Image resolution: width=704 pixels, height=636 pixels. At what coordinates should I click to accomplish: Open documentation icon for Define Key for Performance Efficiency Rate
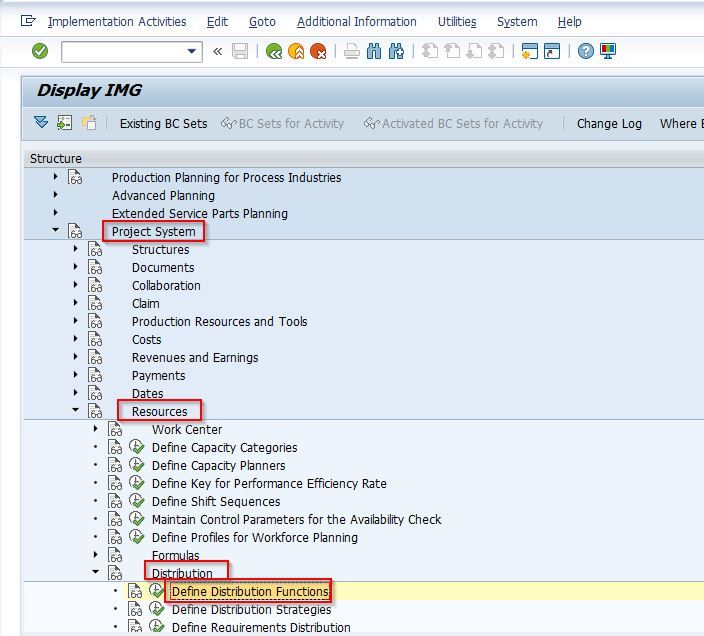[115, 483]
